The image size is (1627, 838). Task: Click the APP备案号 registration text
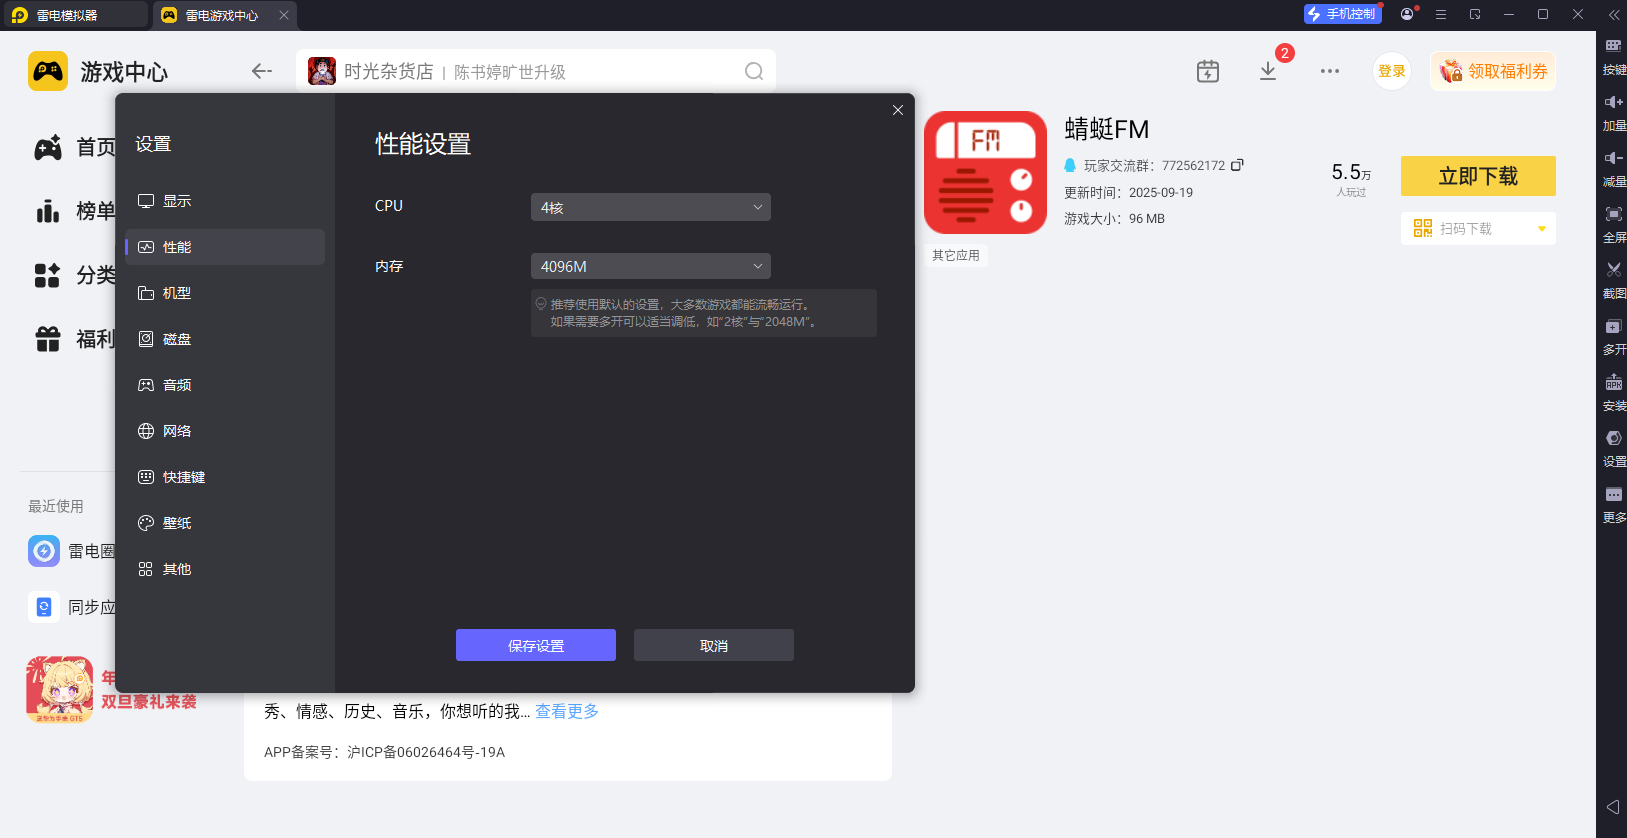pos(385,752)
